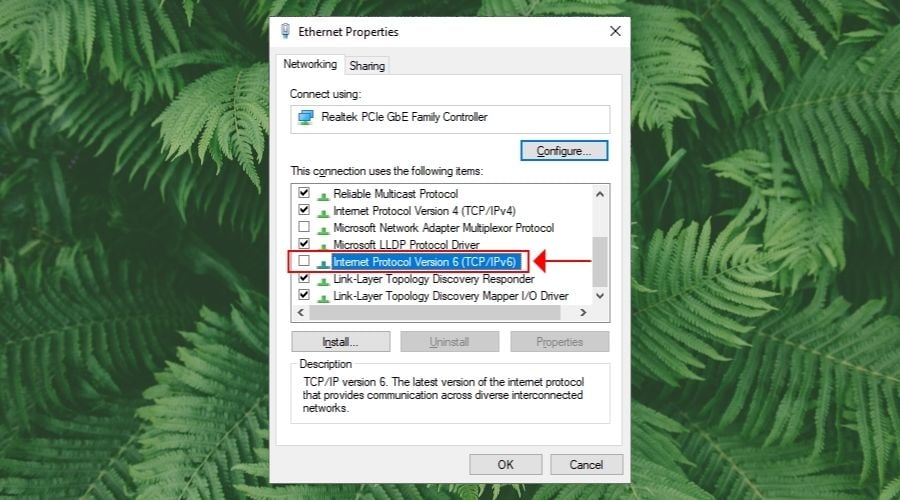This screenshot has width=900, height=500.
Task: Switch to the Sharing tab
Action: click(x=367, y=66)
